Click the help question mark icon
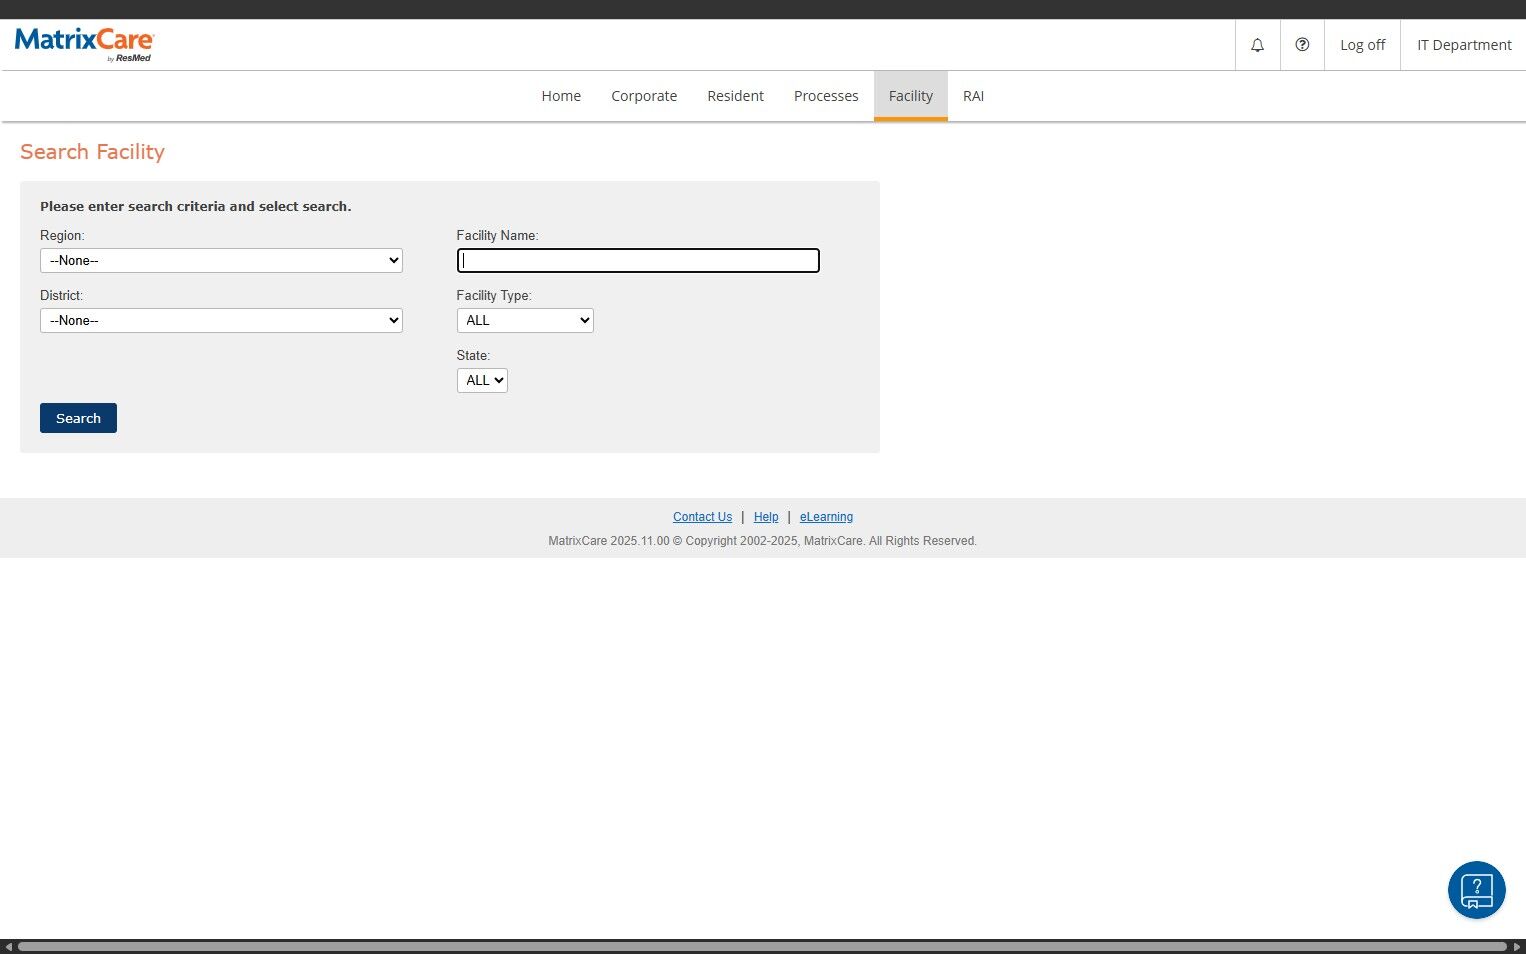Viewport: 1526px width, 954px height. 1302,45
